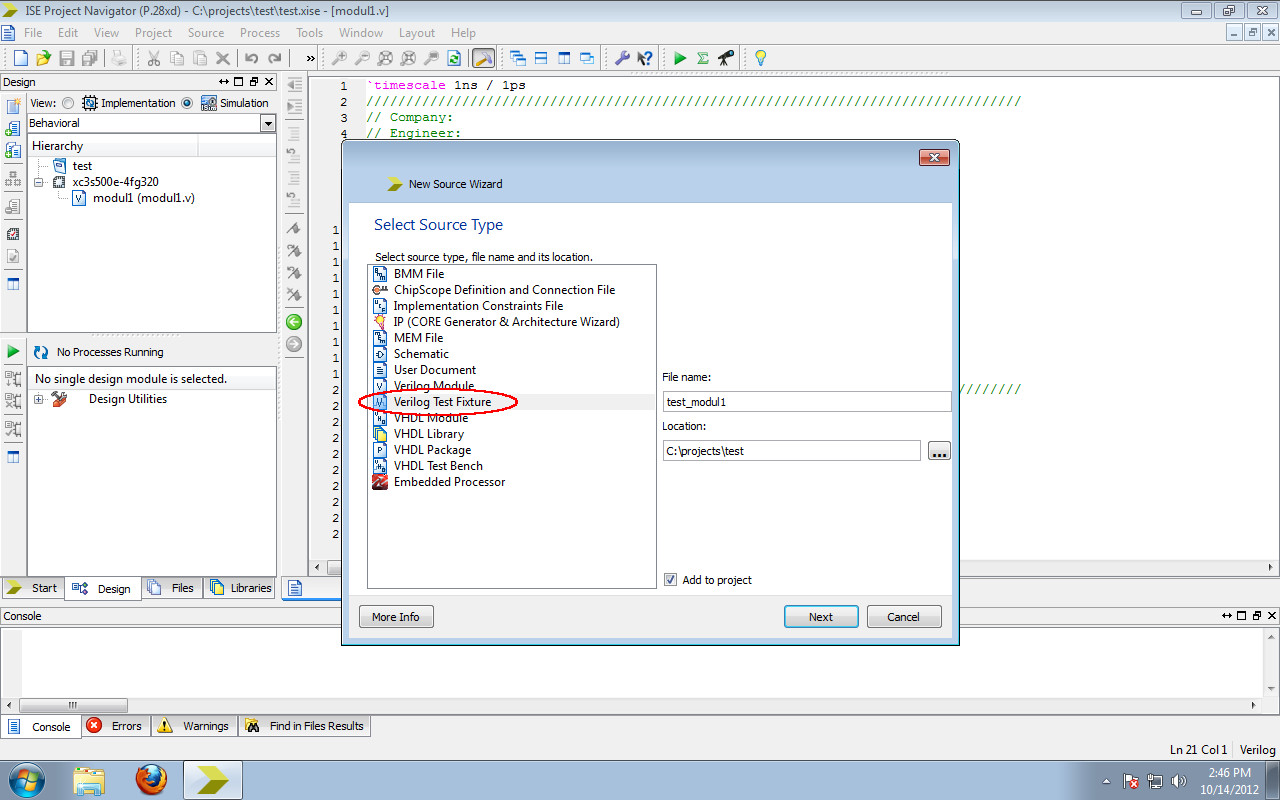Open the Tools menu

pyautogui.click(x=309, y=32)
